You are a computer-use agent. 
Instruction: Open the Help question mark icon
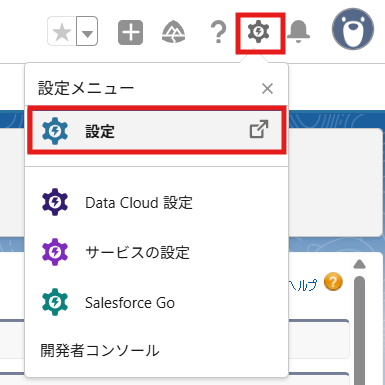(x=218, y=32)
